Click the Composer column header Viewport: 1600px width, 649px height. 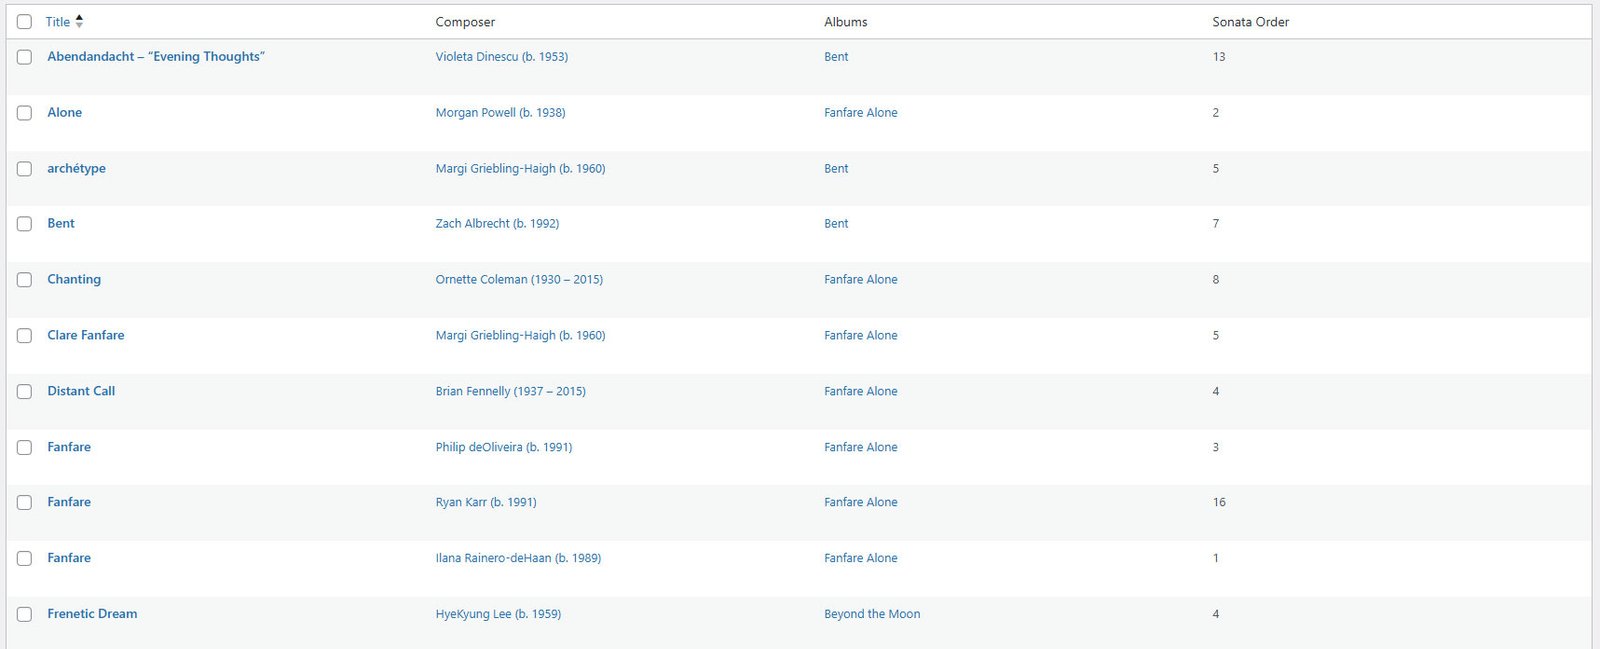(x=465, y=22)
